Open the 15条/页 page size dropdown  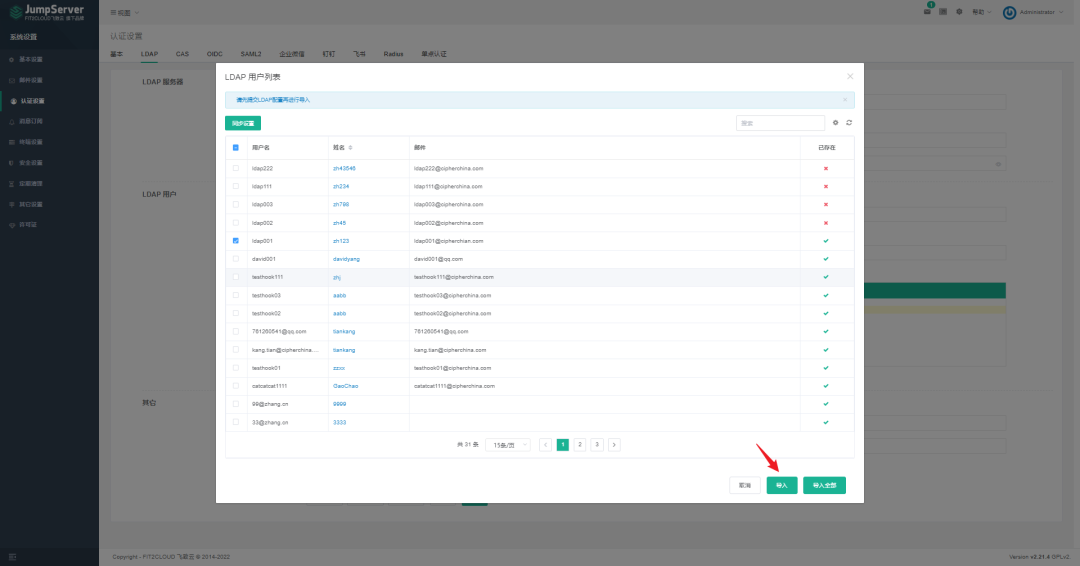coord(508,445)
